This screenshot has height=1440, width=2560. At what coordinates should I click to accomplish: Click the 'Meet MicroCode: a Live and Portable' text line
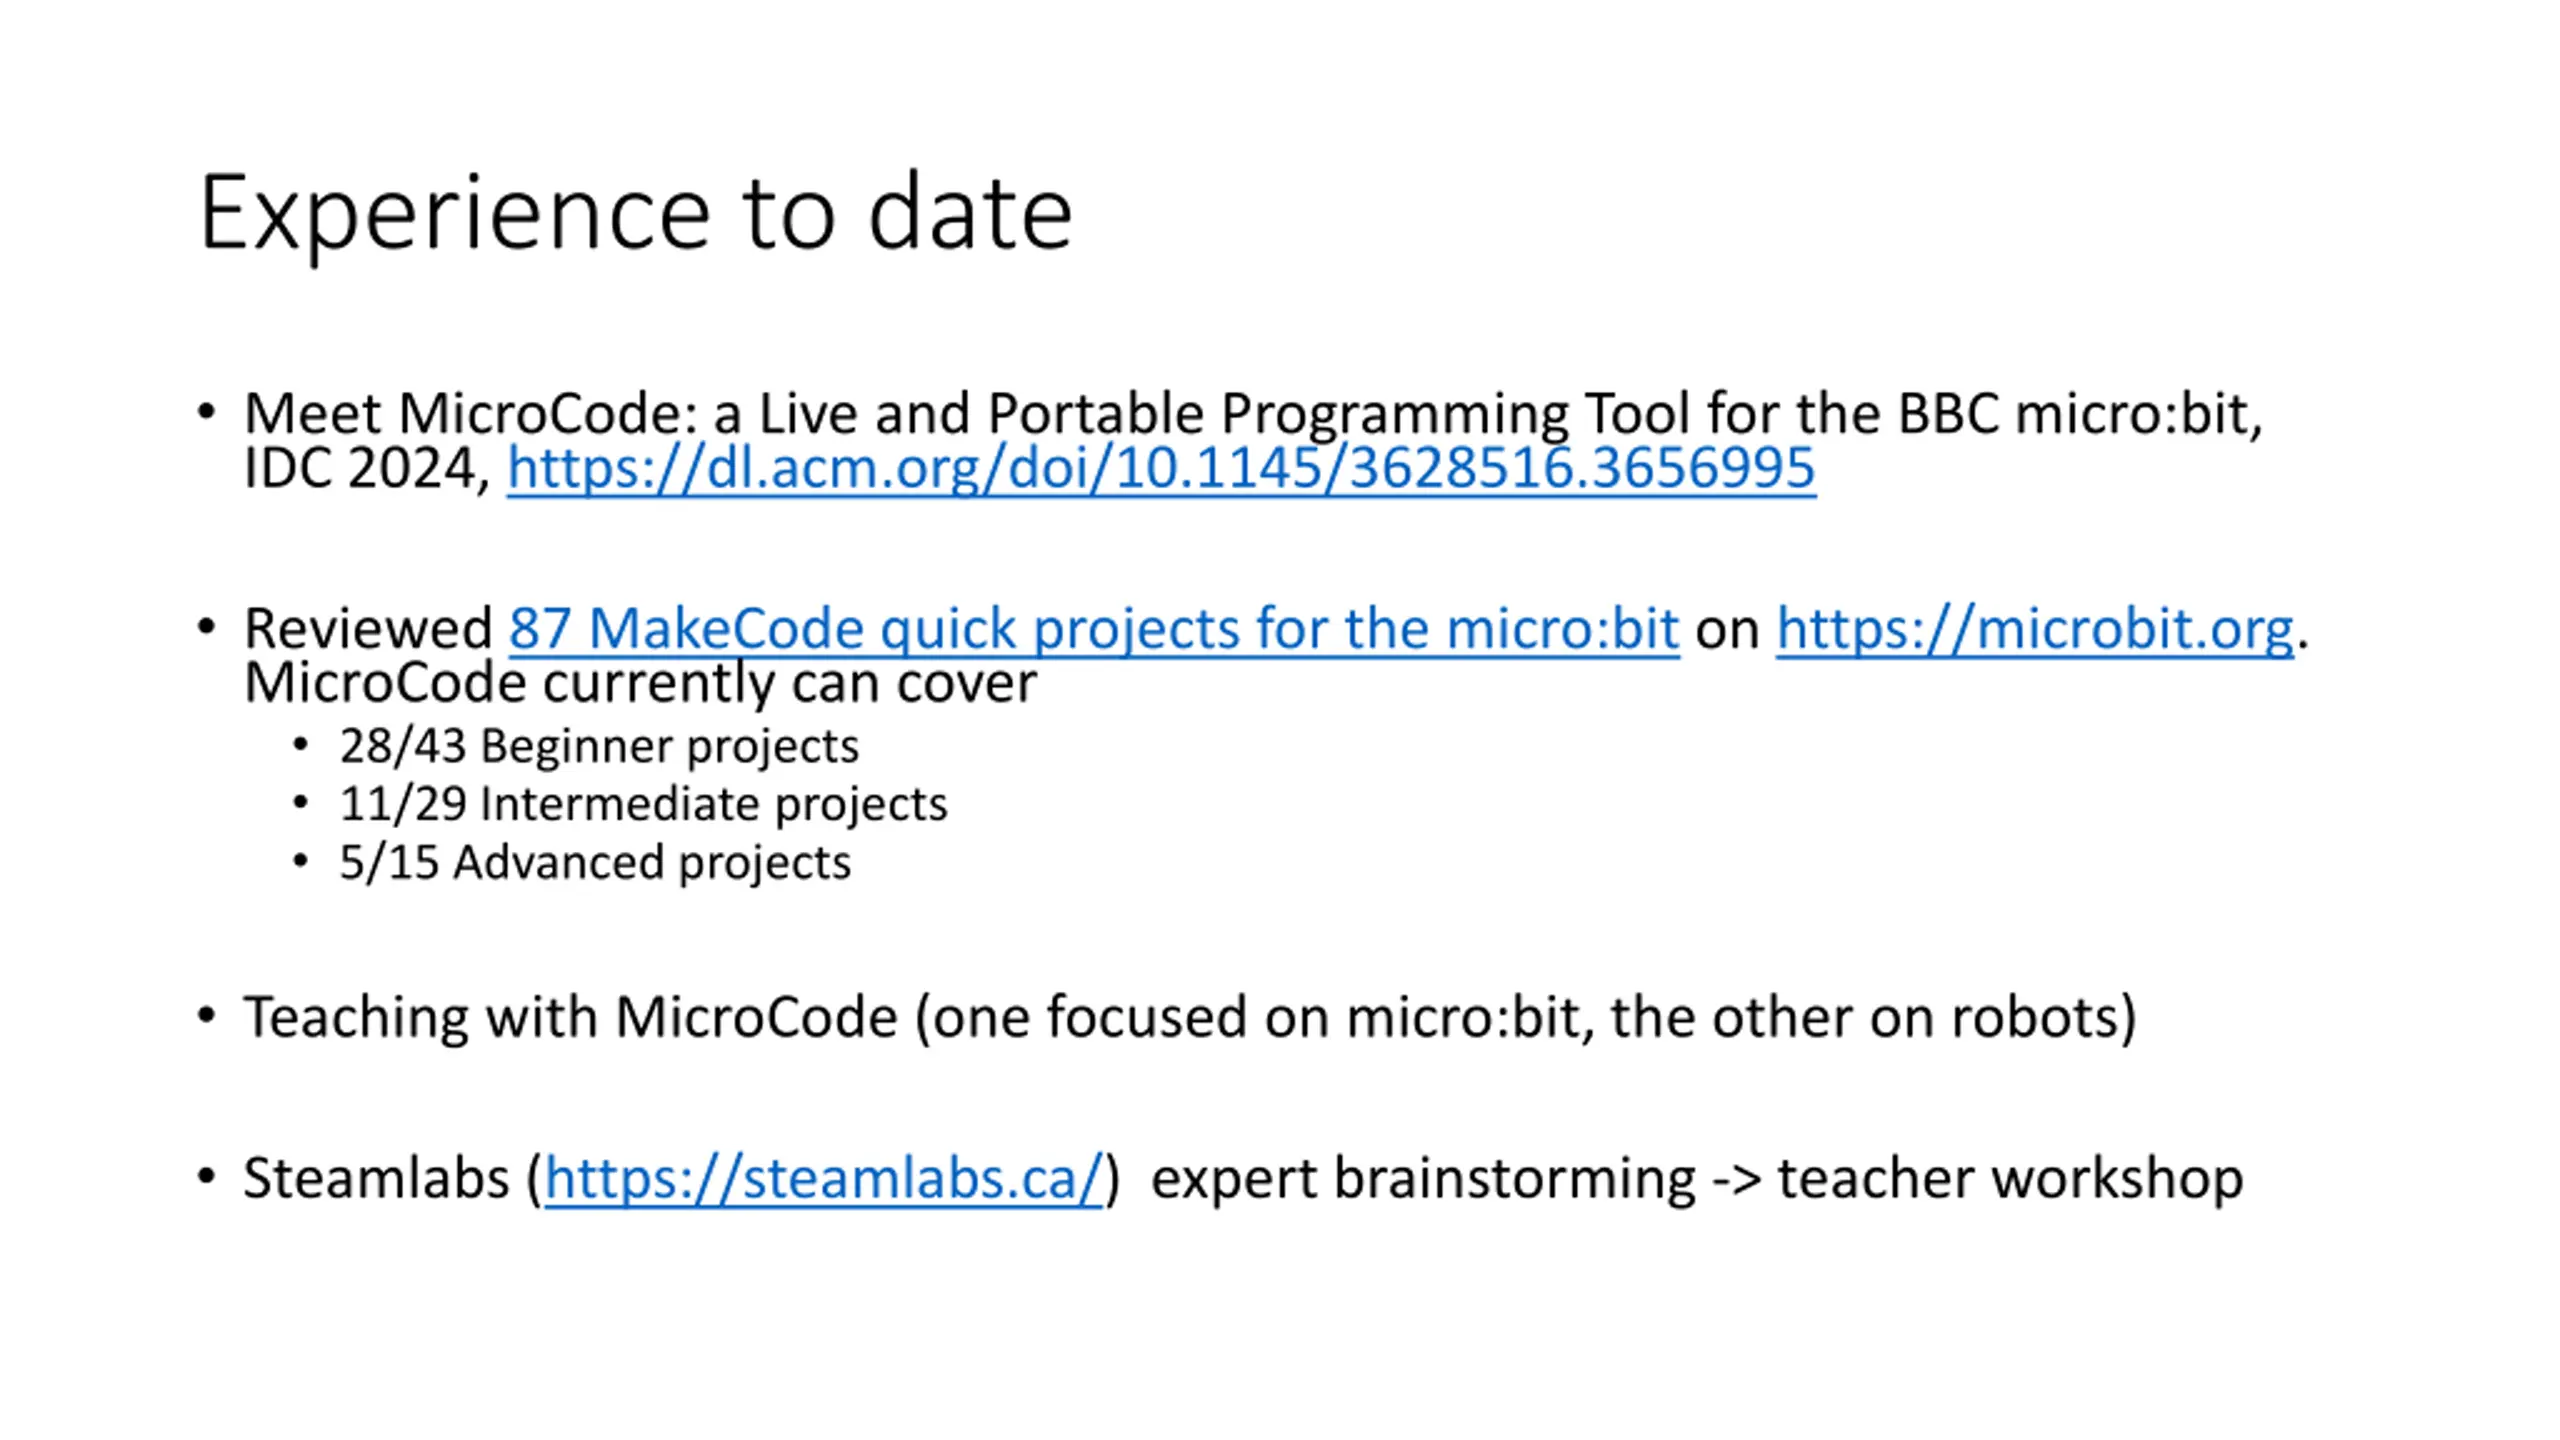point(1253,413)
